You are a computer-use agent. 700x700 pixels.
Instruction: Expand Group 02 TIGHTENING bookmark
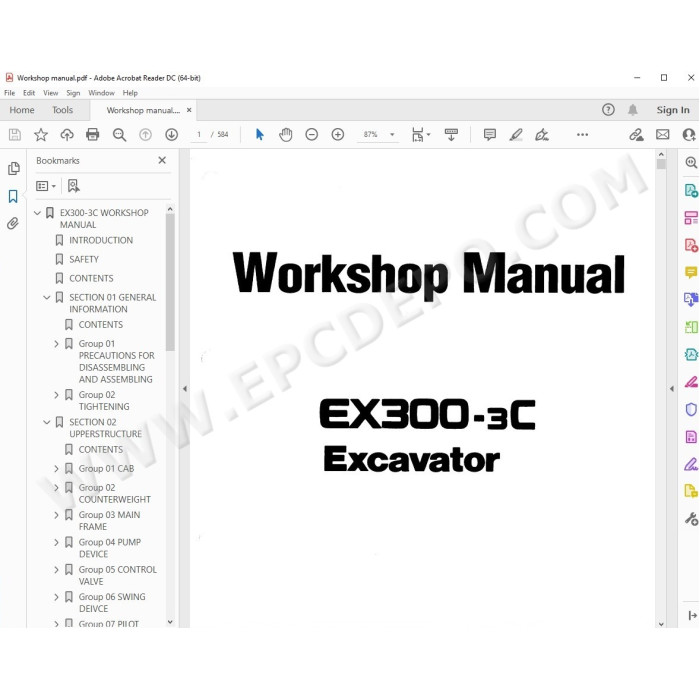pyautogui.click(x=56, y=395)
